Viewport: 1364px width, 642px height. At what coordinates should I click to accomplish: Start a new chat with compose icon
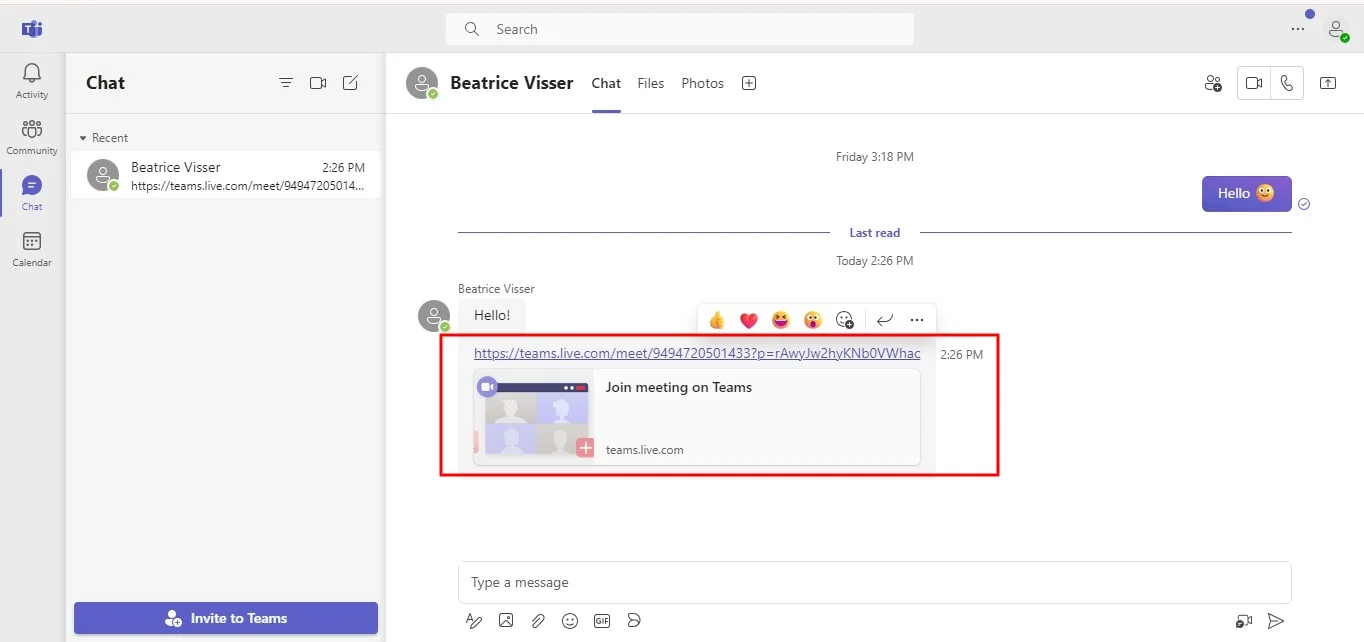pyautogui.click(x=350, y=83)
